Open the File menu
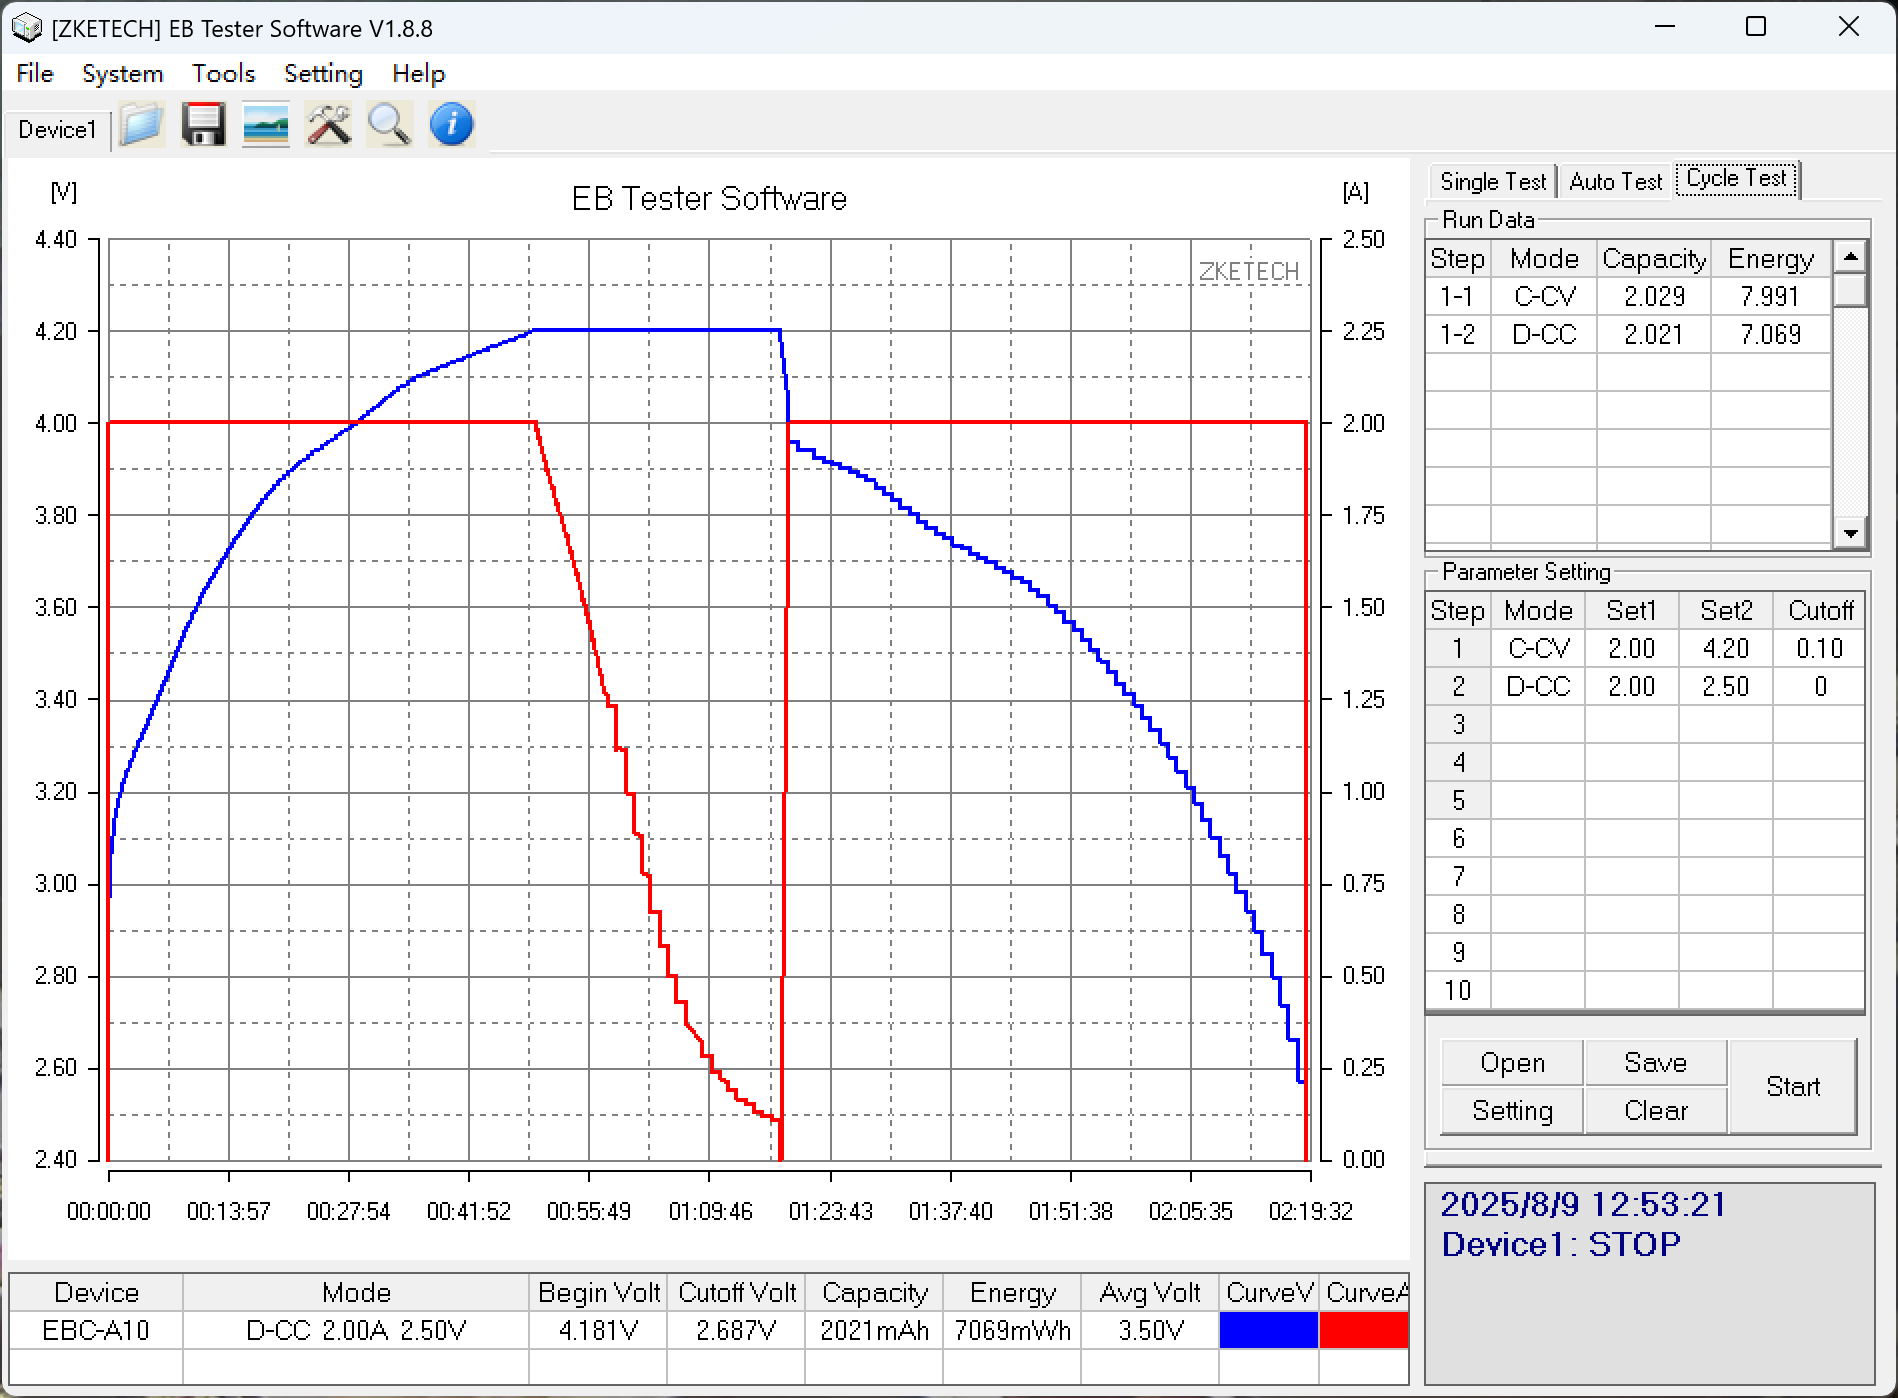Screen dimensions: 1898x1398 tap(35, 73)
